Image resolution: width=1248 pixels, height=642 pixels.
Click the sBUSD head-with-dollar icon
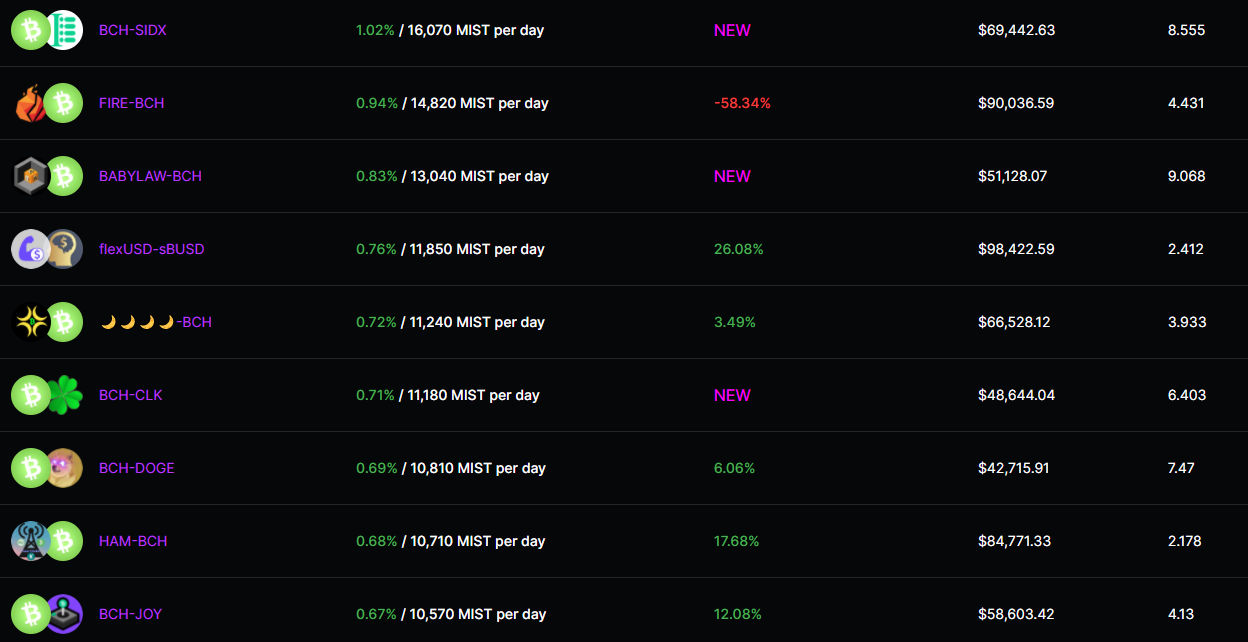click(64, 249)
